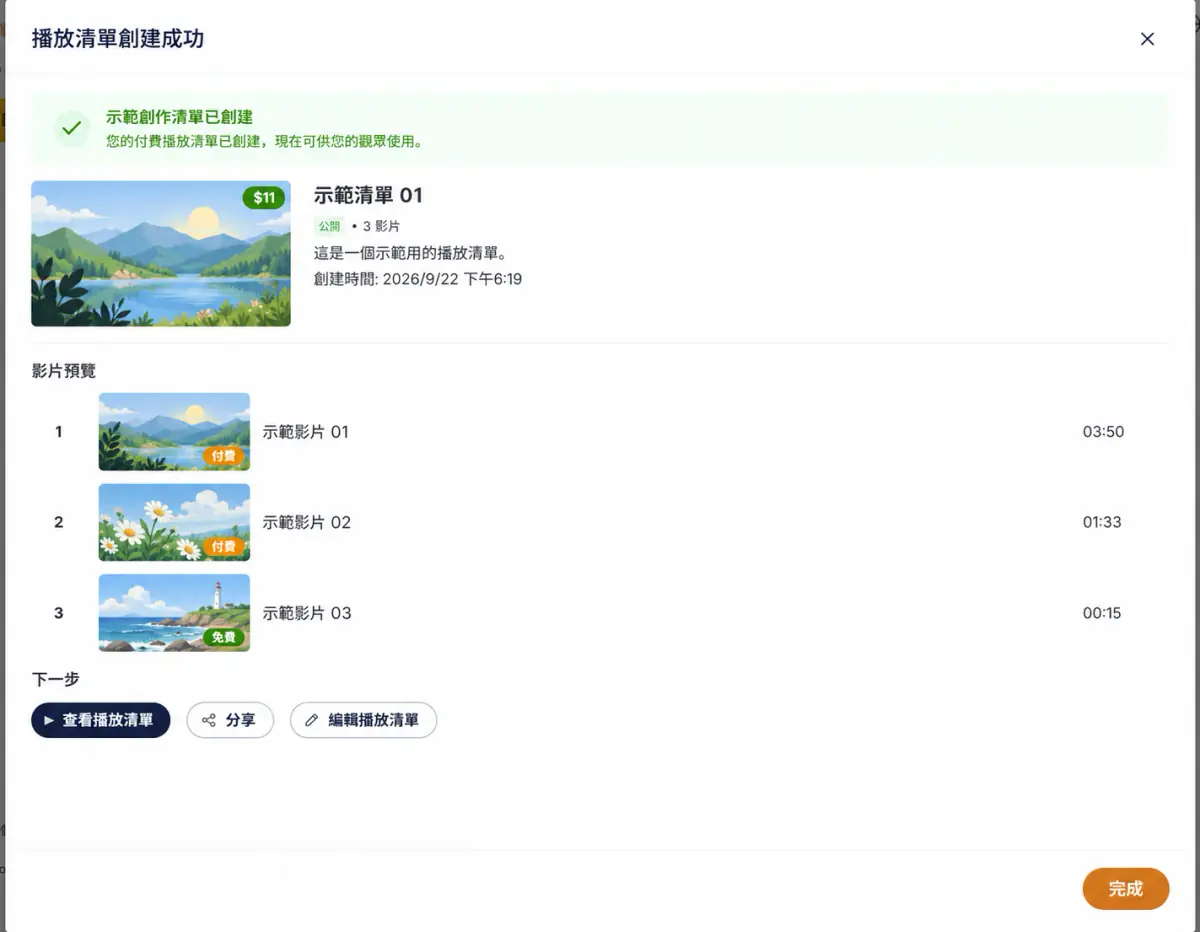Click the $11 price badge
This screenshot has width=1200, height=932.
point(264,198)
